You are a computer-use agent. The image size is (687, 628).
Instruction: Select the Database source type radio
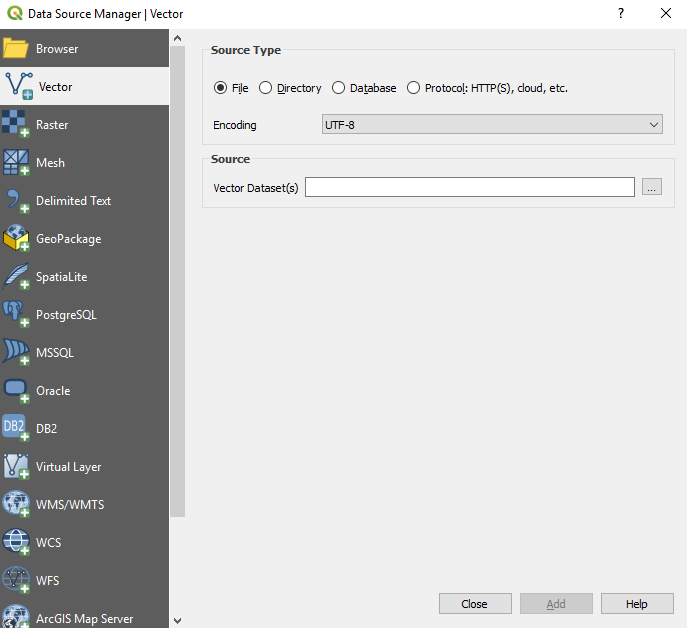[x=338, y=88]
